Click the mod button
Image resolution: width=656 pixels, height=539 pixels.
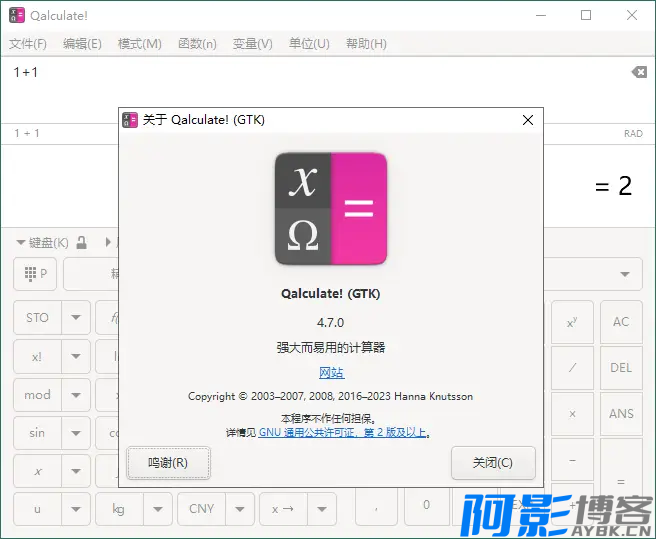[x=37, y=395]
